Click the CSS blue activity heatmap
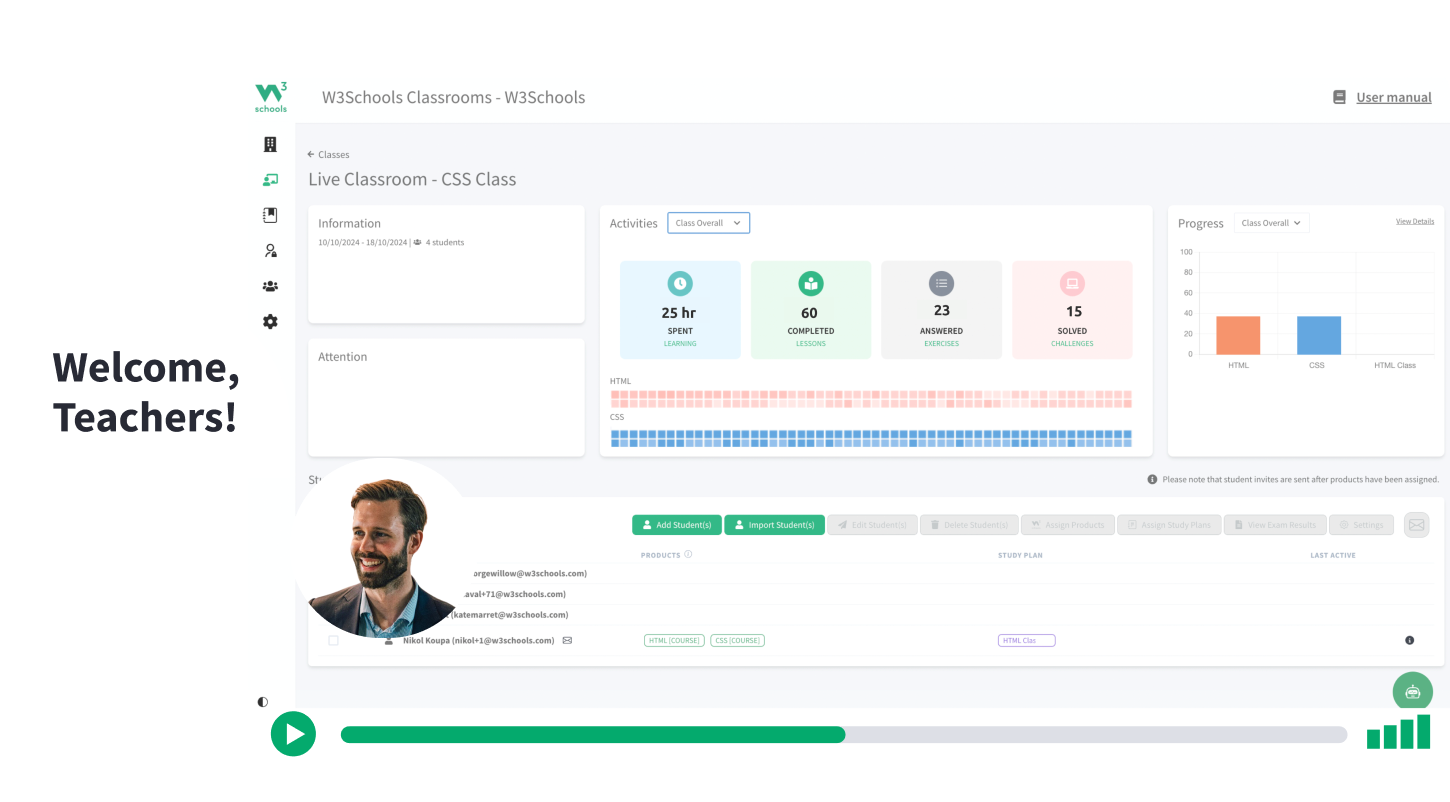Image resolution: width=1450 pixels, height=802 pixels. (871, 438)
